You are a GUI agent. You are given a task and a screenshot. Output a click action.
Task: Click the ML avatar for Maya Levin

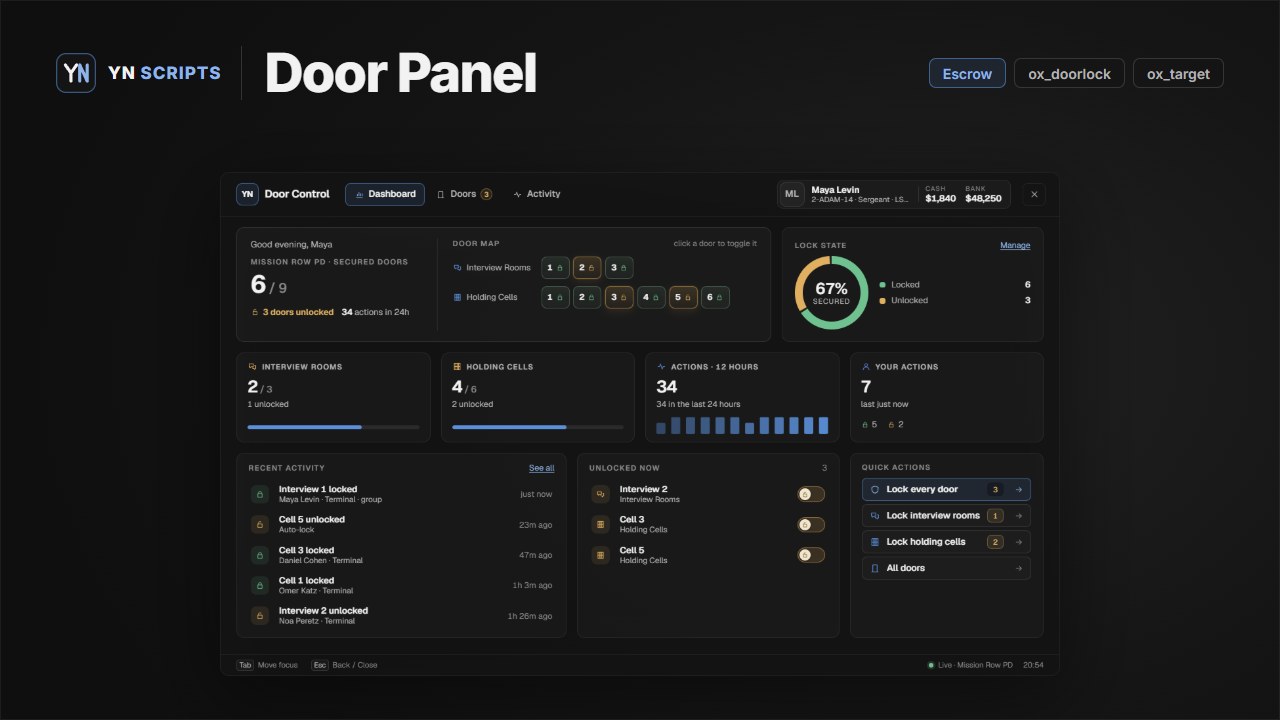point(792,194)
